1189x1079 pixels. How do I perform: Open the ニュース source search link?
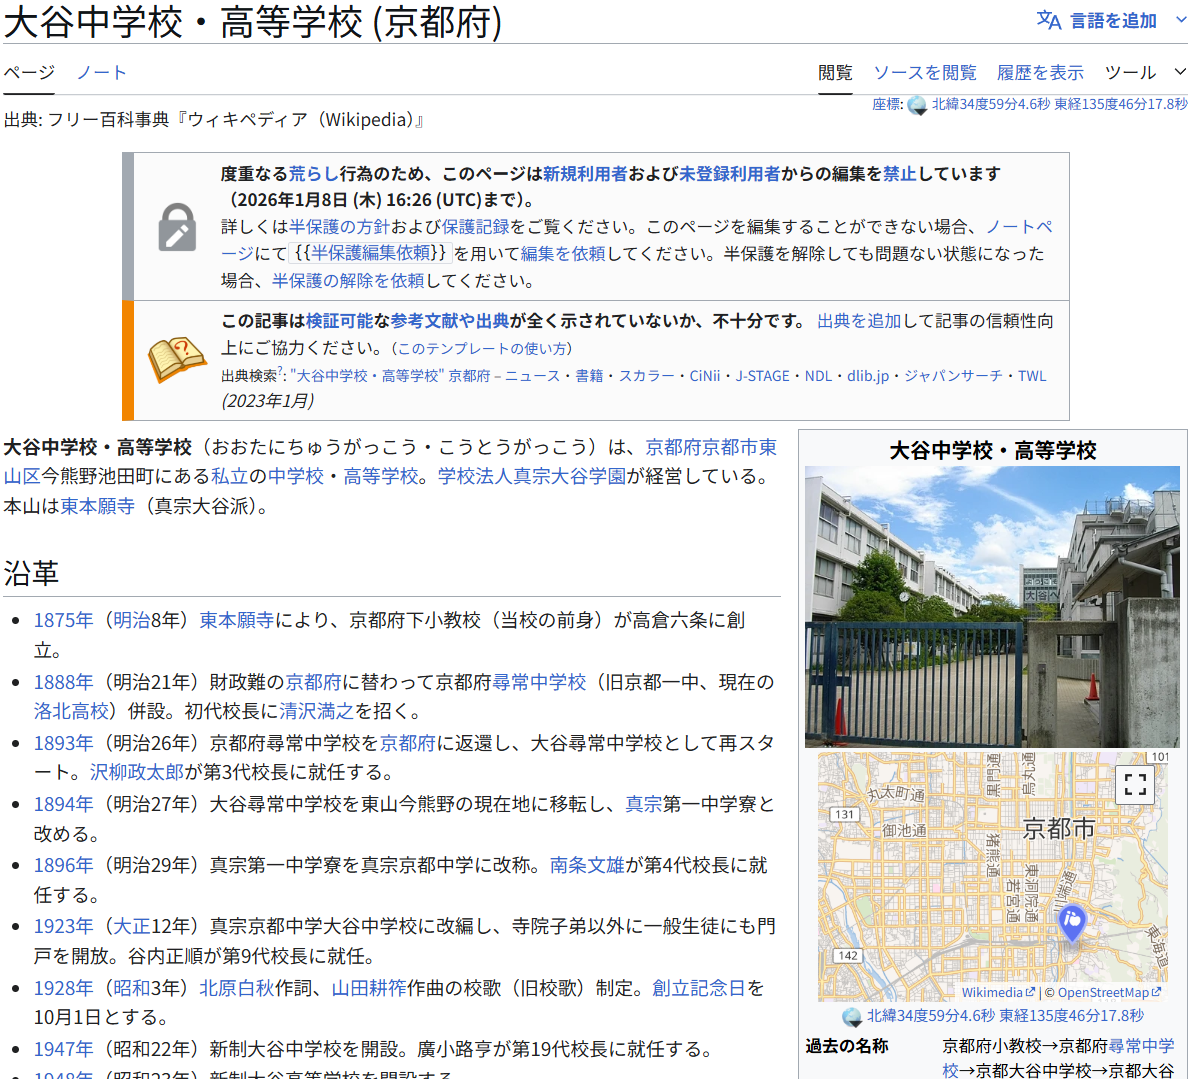click(x=532, y=376)
